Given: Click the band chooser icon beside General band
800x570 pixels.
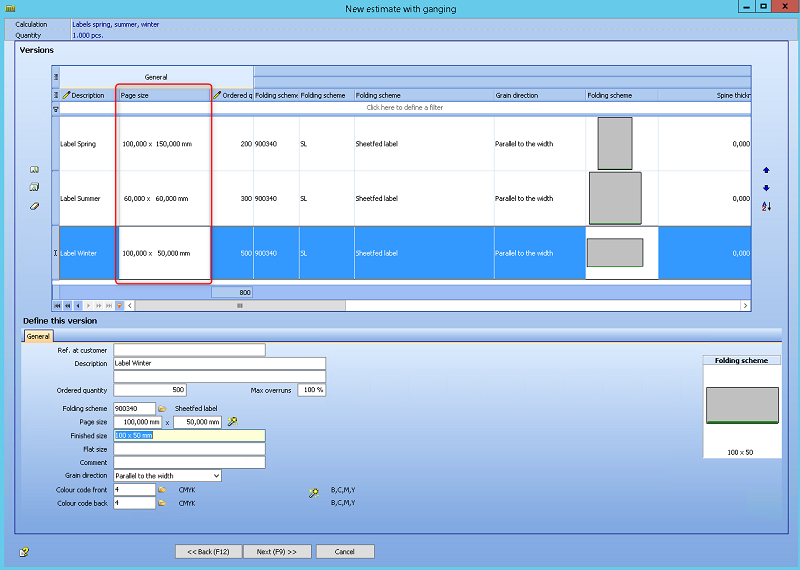Looking at the screenshot, I should tap(56, 77).
